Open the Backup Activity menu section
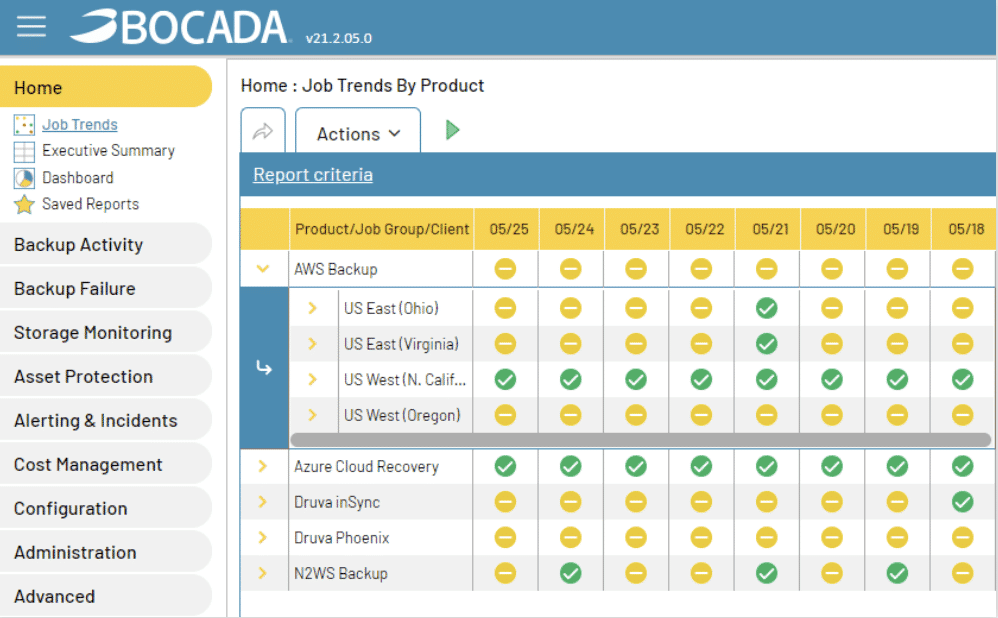 (106, 244)
